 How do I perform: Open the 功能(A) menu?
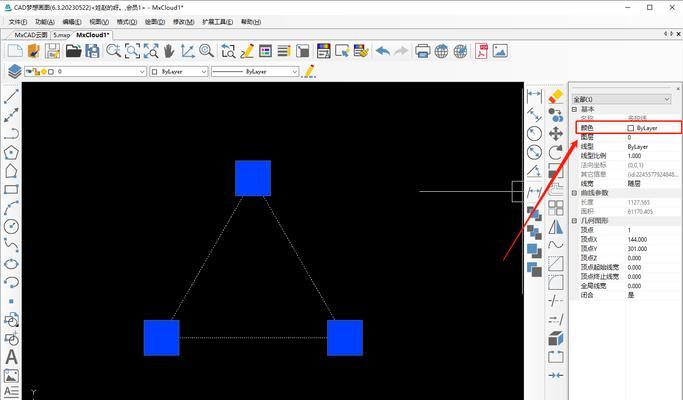pyautogui.click(x=45, y=22)
